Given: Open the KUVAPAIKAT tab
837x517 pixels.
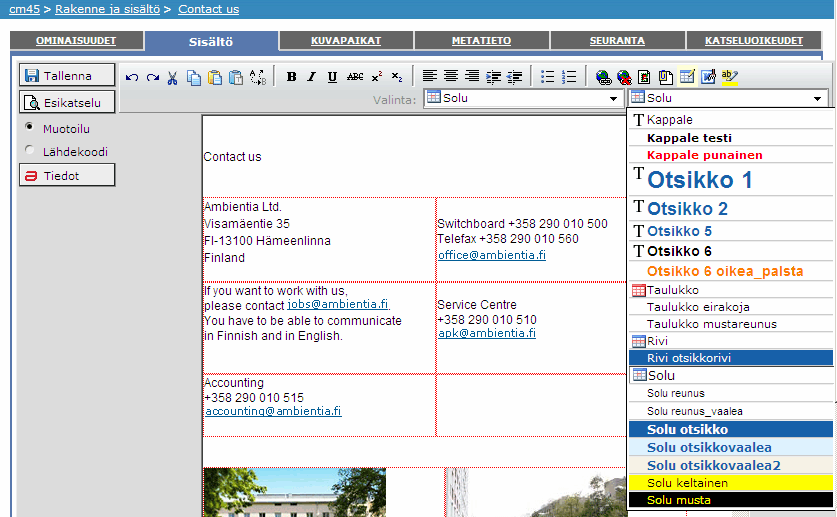Looking at the screenshot, I should pyautogui.click(x=346, y=41).
